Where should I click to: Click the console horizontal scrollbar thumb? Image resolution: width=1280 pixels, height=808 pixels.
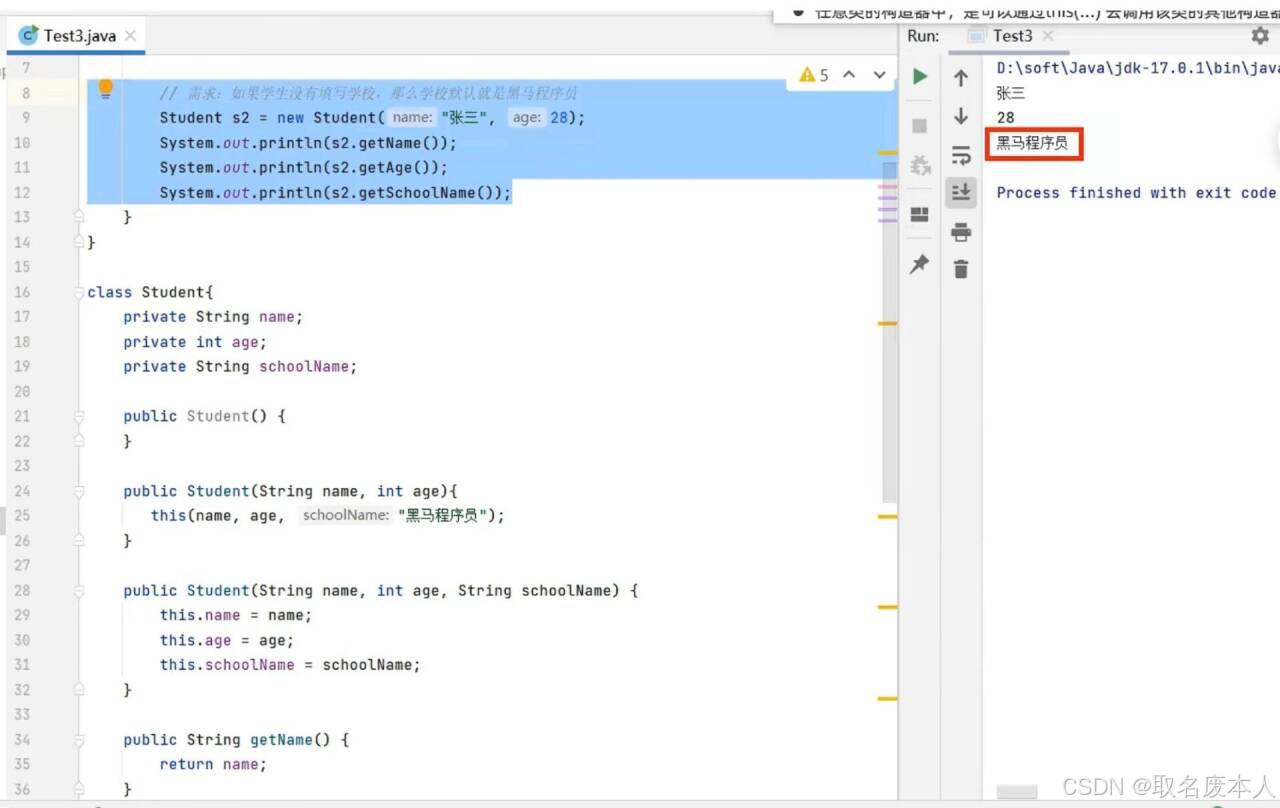[1017, 791]
